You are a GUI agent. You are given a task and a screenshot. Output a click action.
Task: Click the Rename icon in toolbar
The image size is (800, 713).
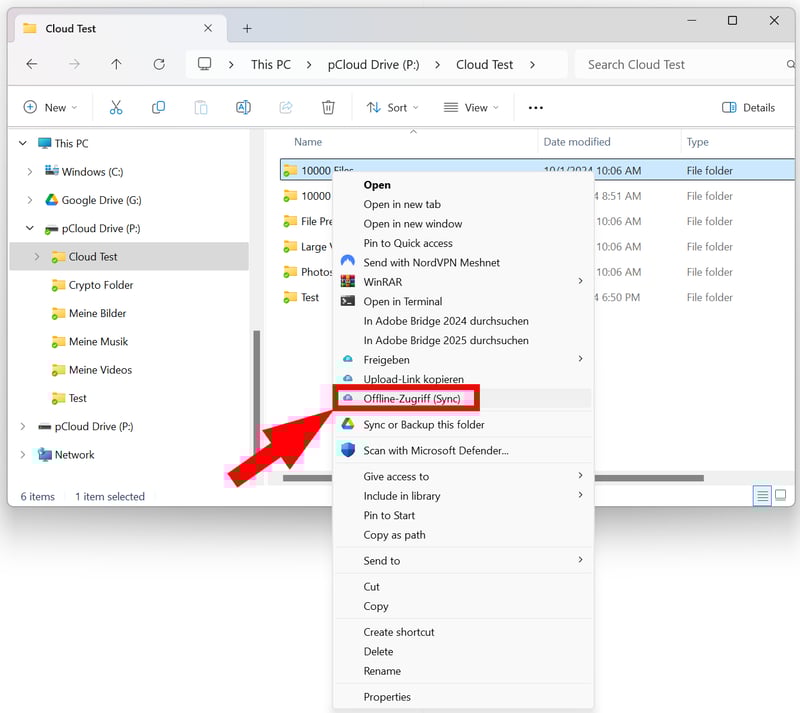click(243, 107)
